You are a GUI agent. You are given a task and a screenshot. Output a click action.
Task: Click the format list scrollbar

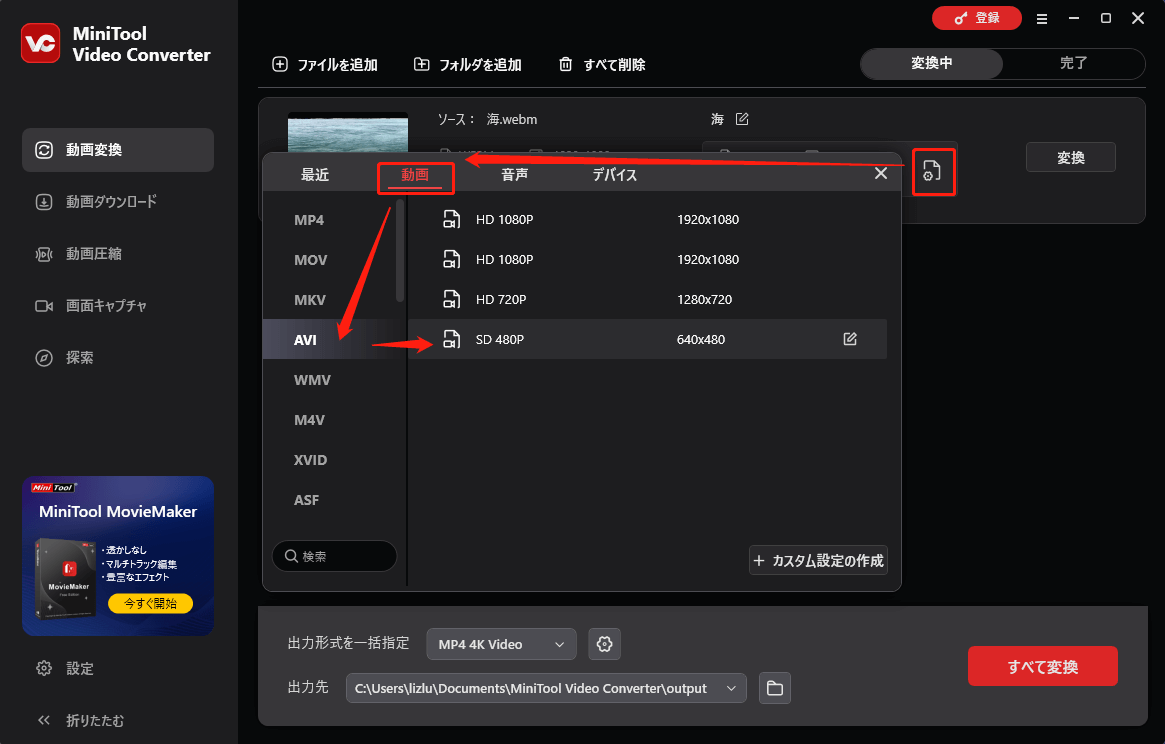point(400,250)
